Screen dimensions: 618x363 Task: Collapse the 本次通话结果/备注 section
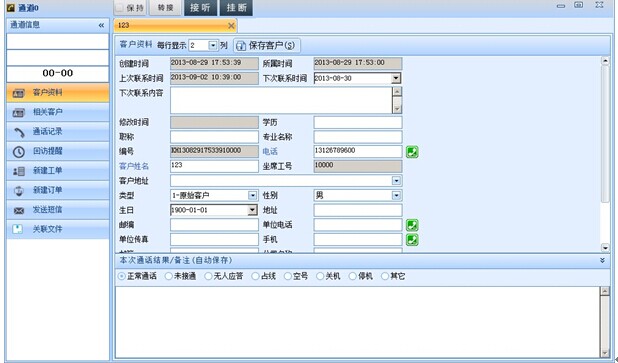602,261
